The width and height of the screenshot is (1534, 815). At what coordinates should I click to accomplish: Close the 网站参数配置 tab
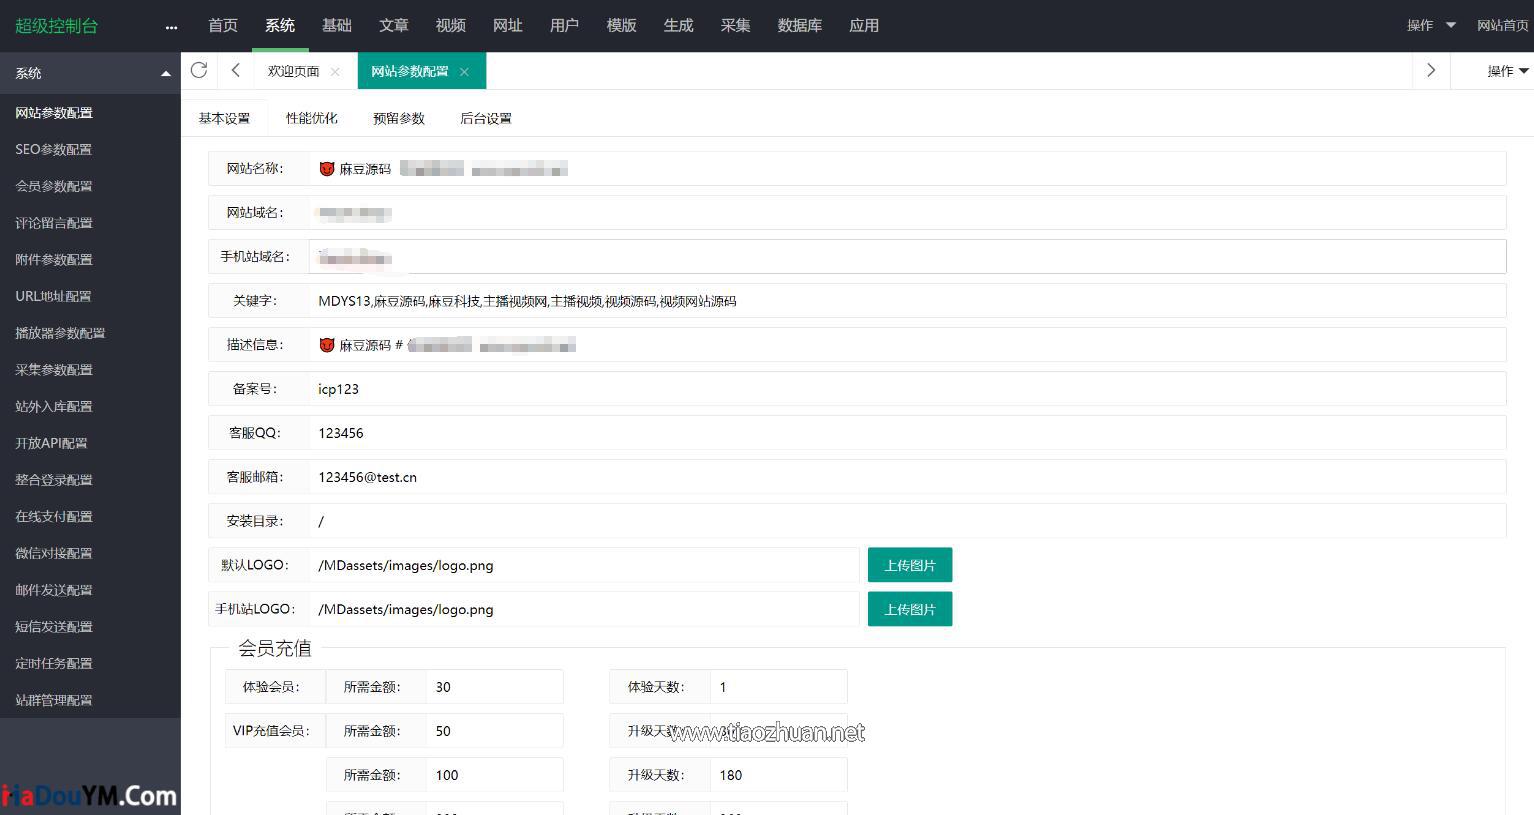(464, 71)
